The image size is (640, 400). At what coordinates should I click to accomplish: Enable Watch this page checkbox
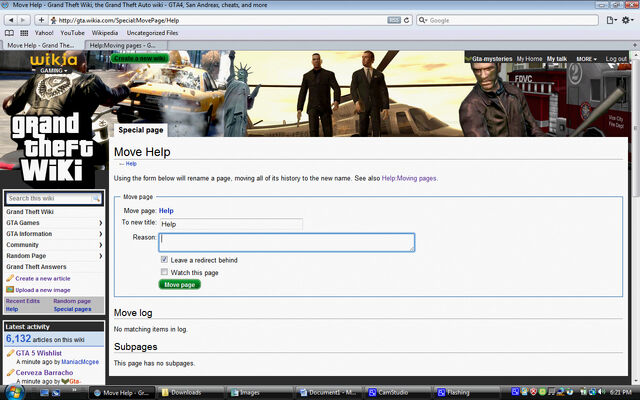click(164, 272)
